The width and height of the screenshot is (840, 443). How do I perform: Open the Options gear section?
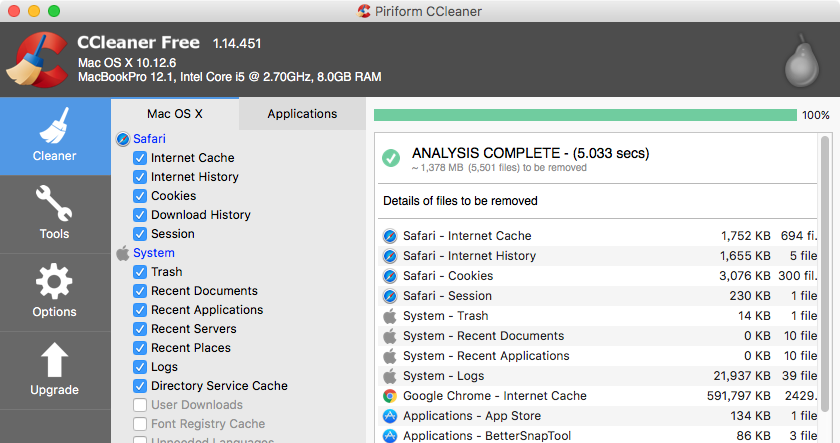tap(55, 292)
